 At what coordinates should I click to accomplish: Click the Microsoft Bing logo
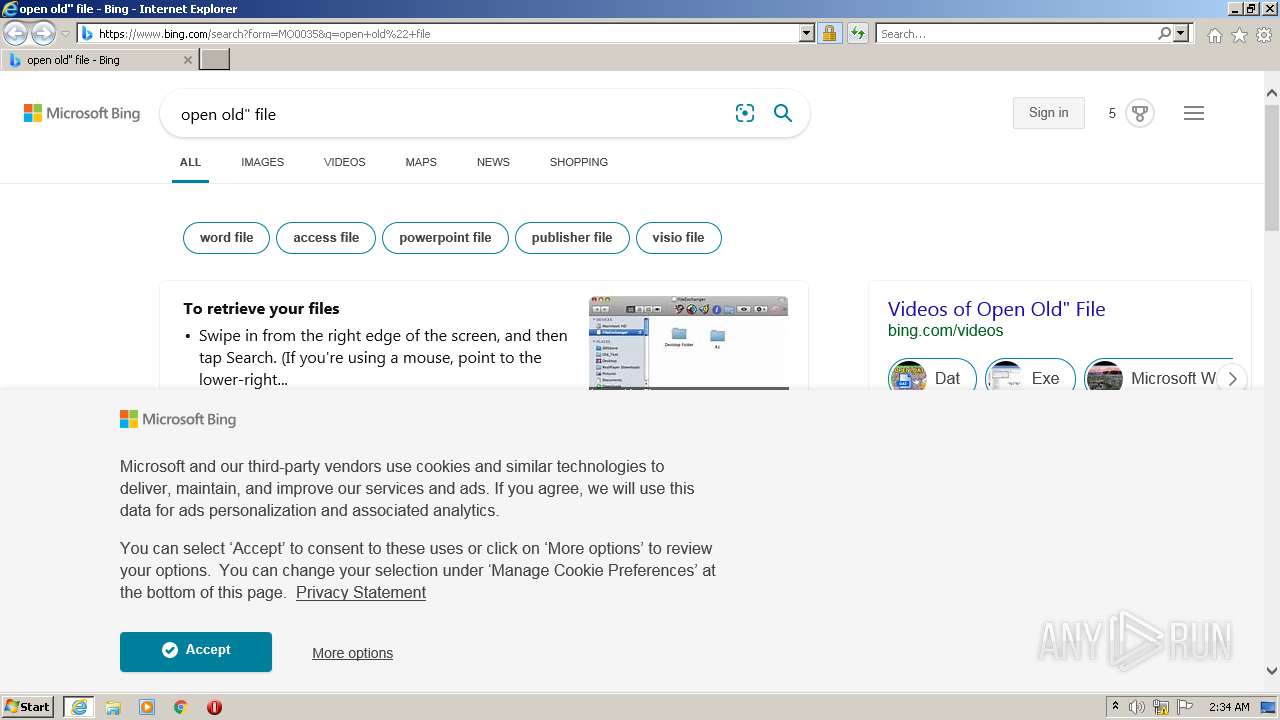point(82,113)
